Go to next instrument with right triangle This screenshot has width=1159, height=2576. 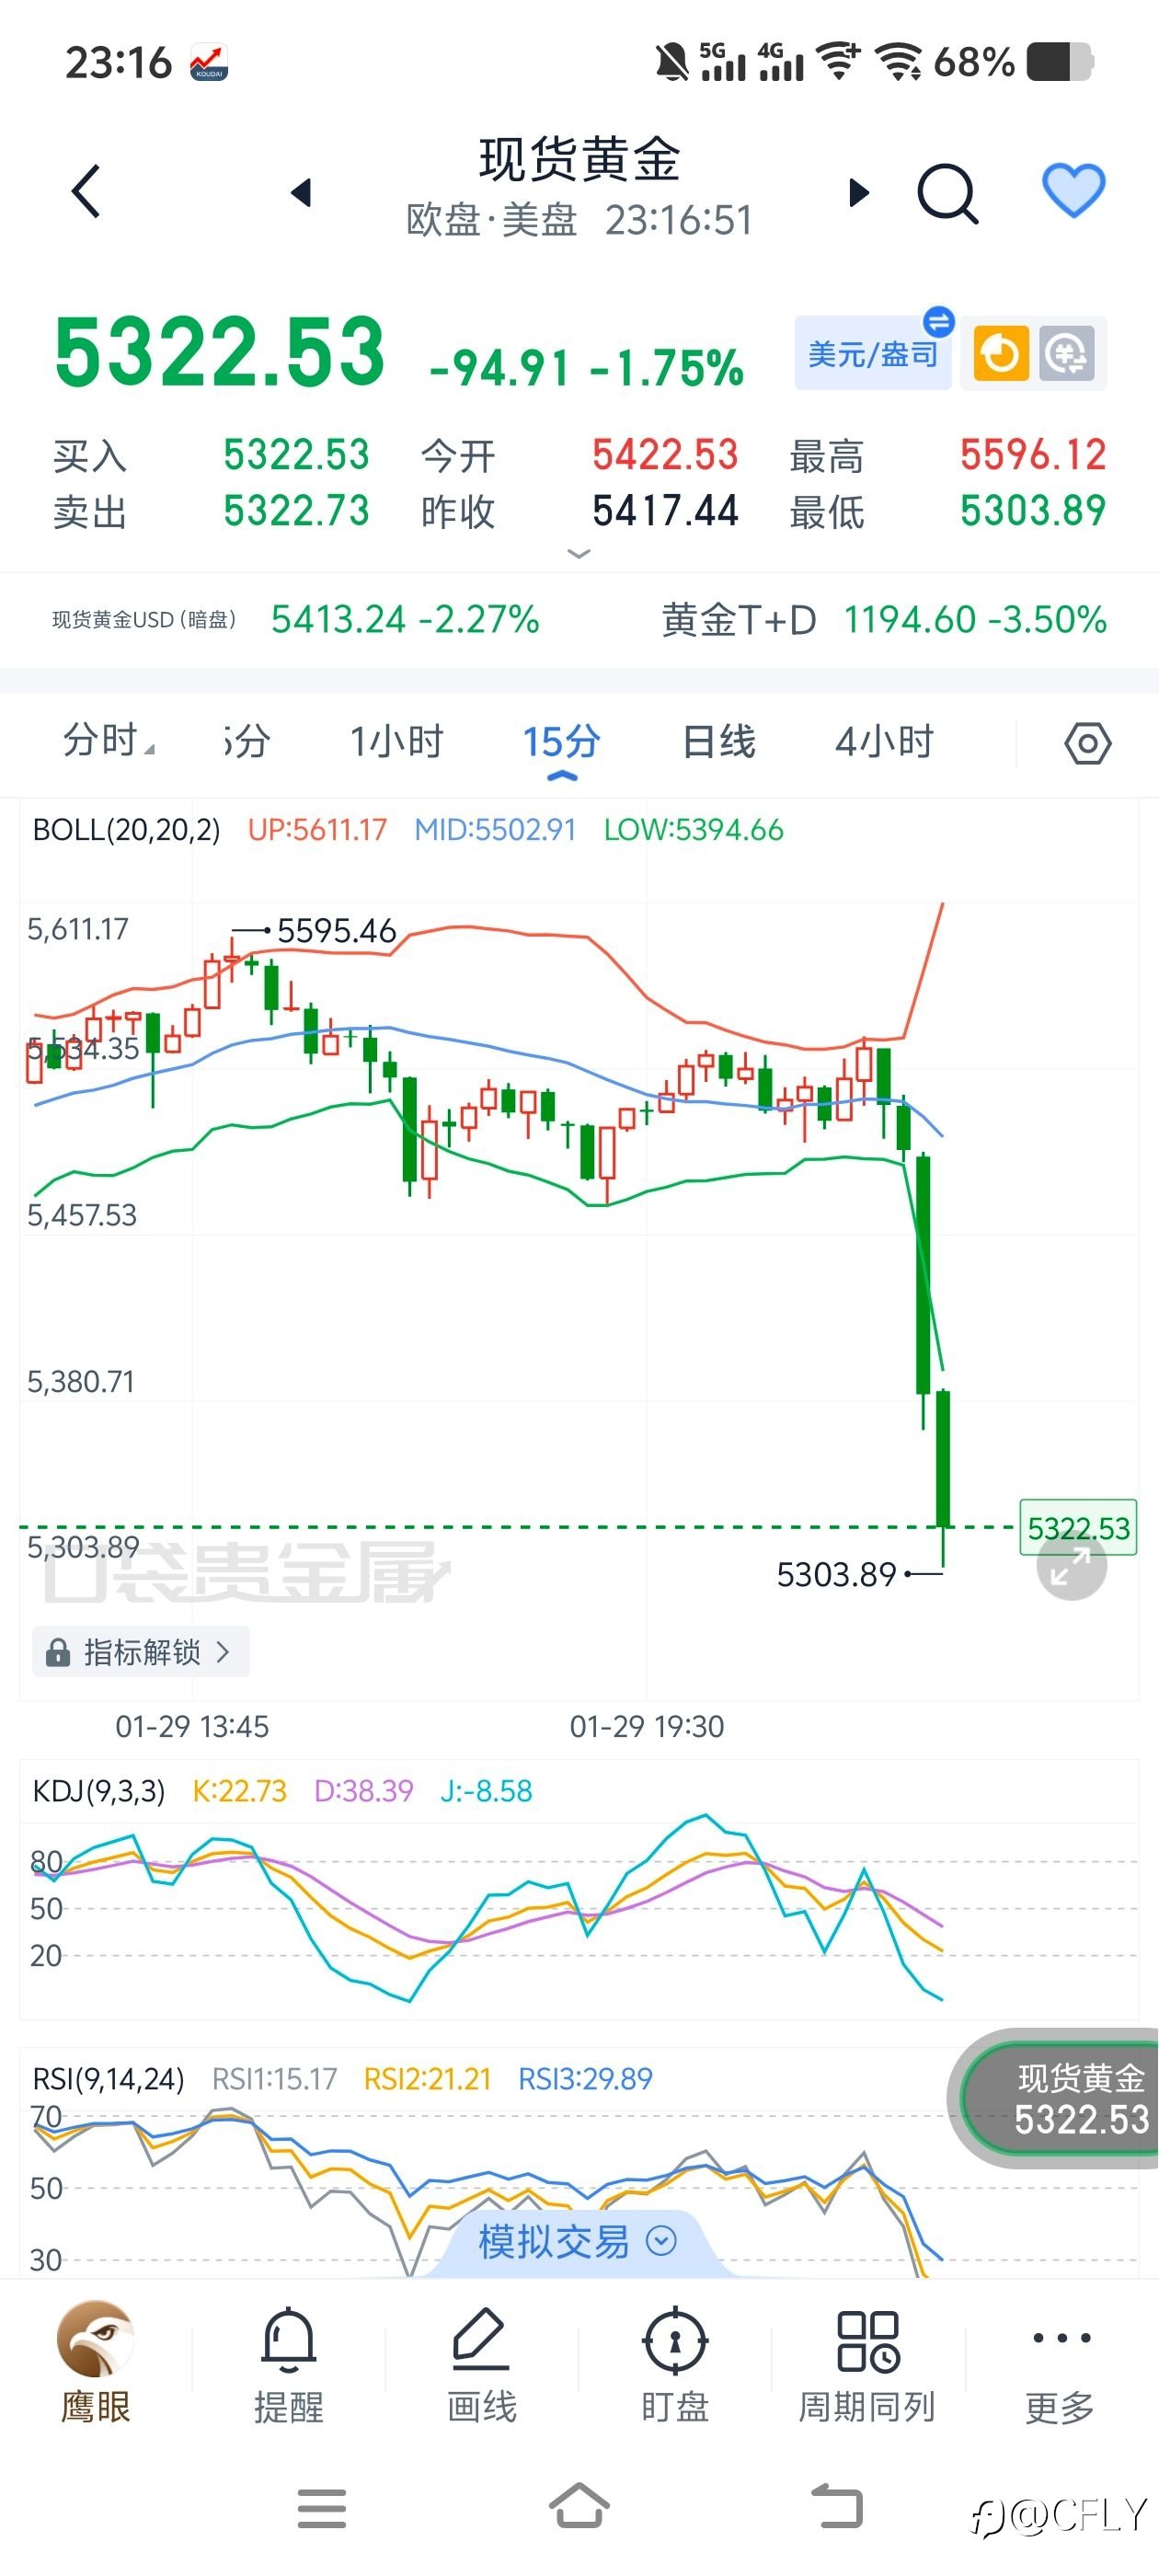(x=858, y=192)
